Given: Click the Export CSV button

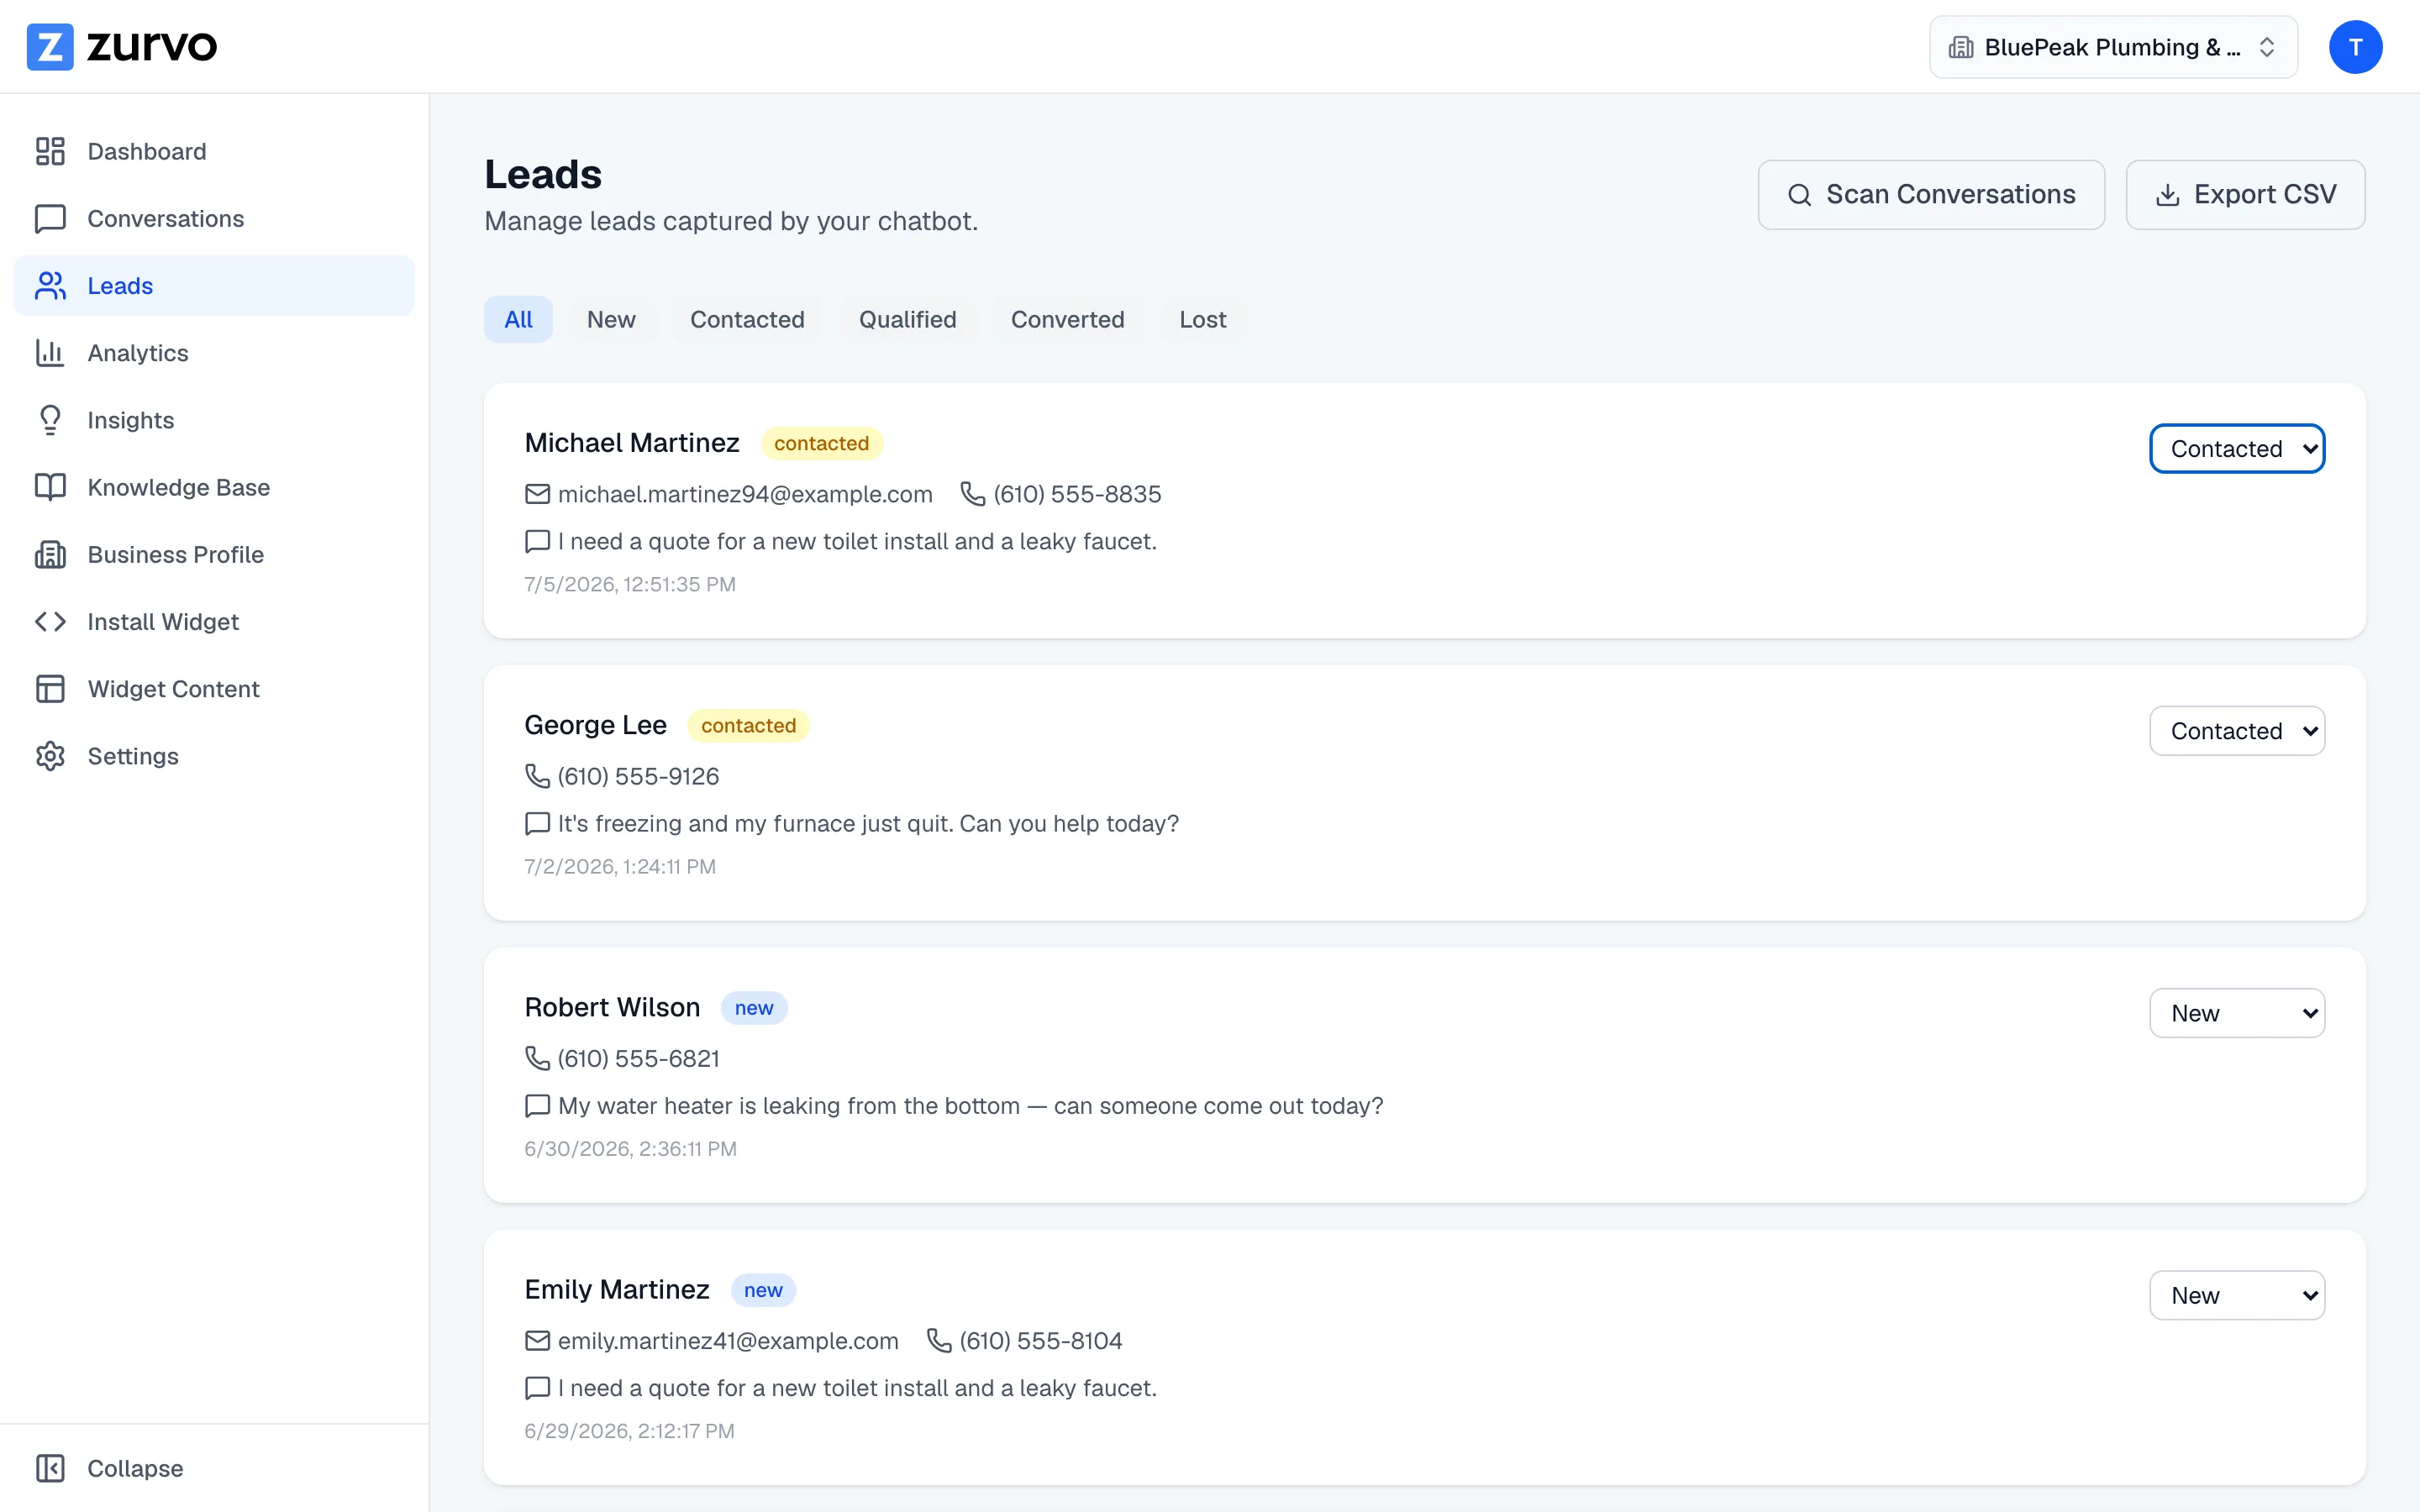Looking at the screenshot, I should 2244,195.
